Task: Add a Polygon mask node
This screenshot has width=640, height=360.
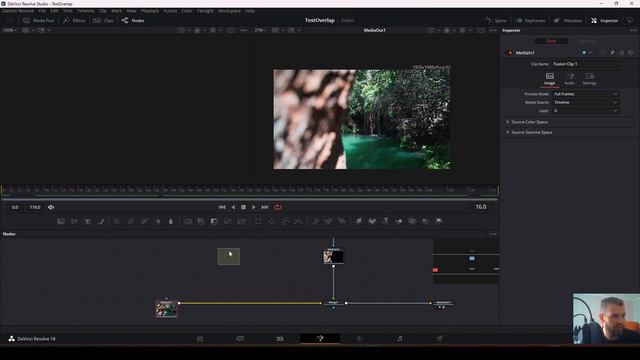Action: pyautogui.click(x=285, y=221)
